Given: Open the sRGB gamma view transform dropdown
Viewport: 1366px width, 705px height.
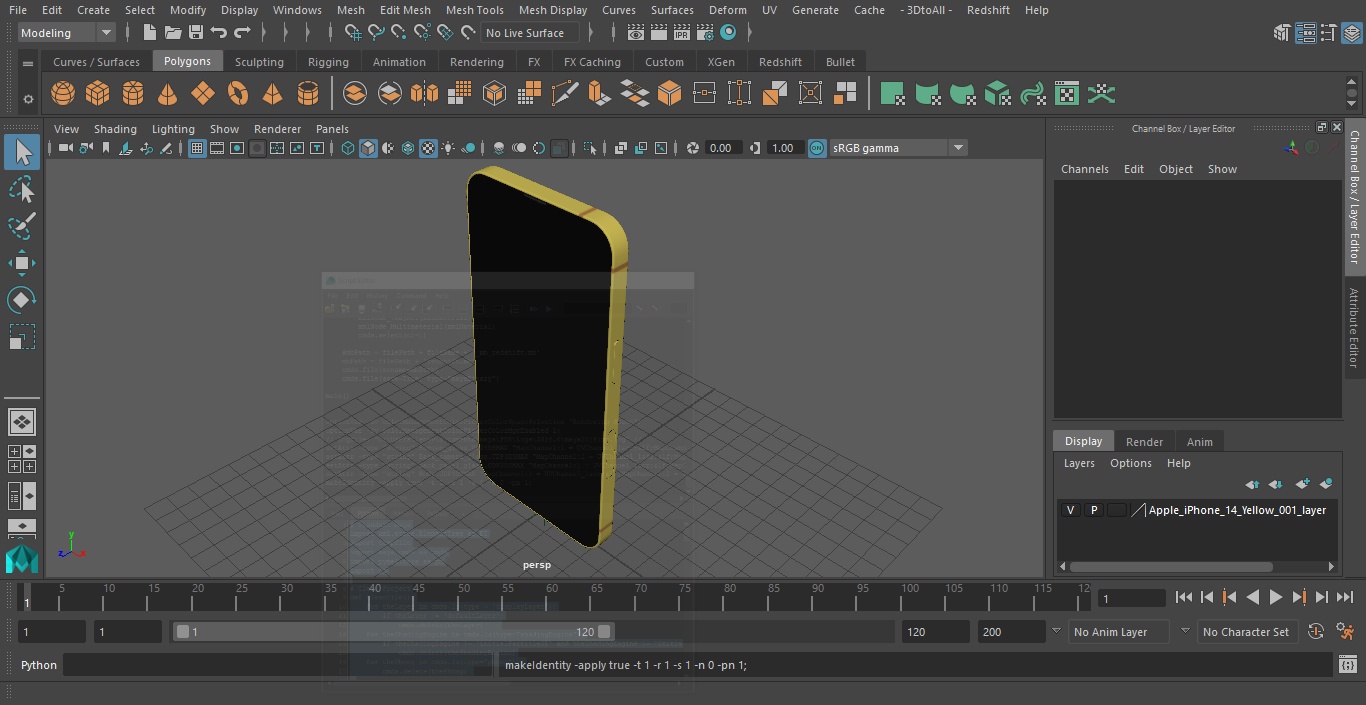Looking at the screenshot, I should (x=898, y=148).
